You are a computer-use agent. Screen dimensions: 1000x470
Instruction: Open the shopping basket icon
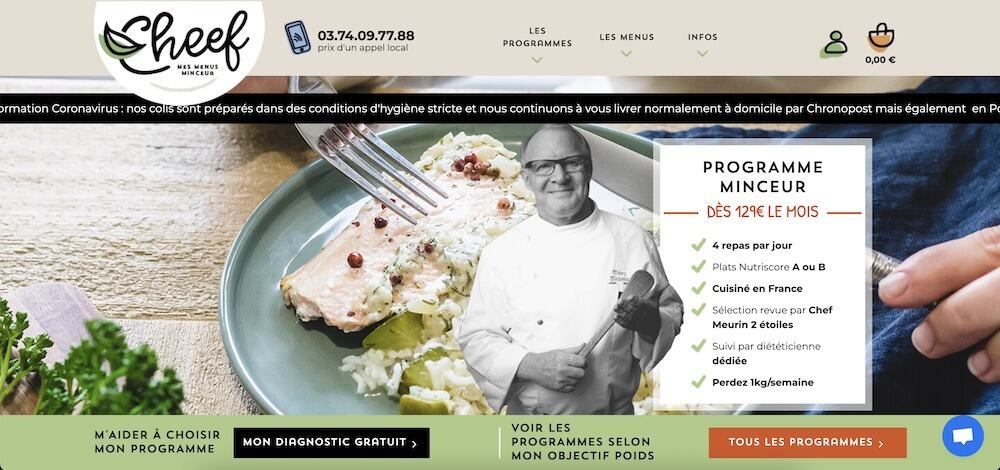tap(881, 36)
